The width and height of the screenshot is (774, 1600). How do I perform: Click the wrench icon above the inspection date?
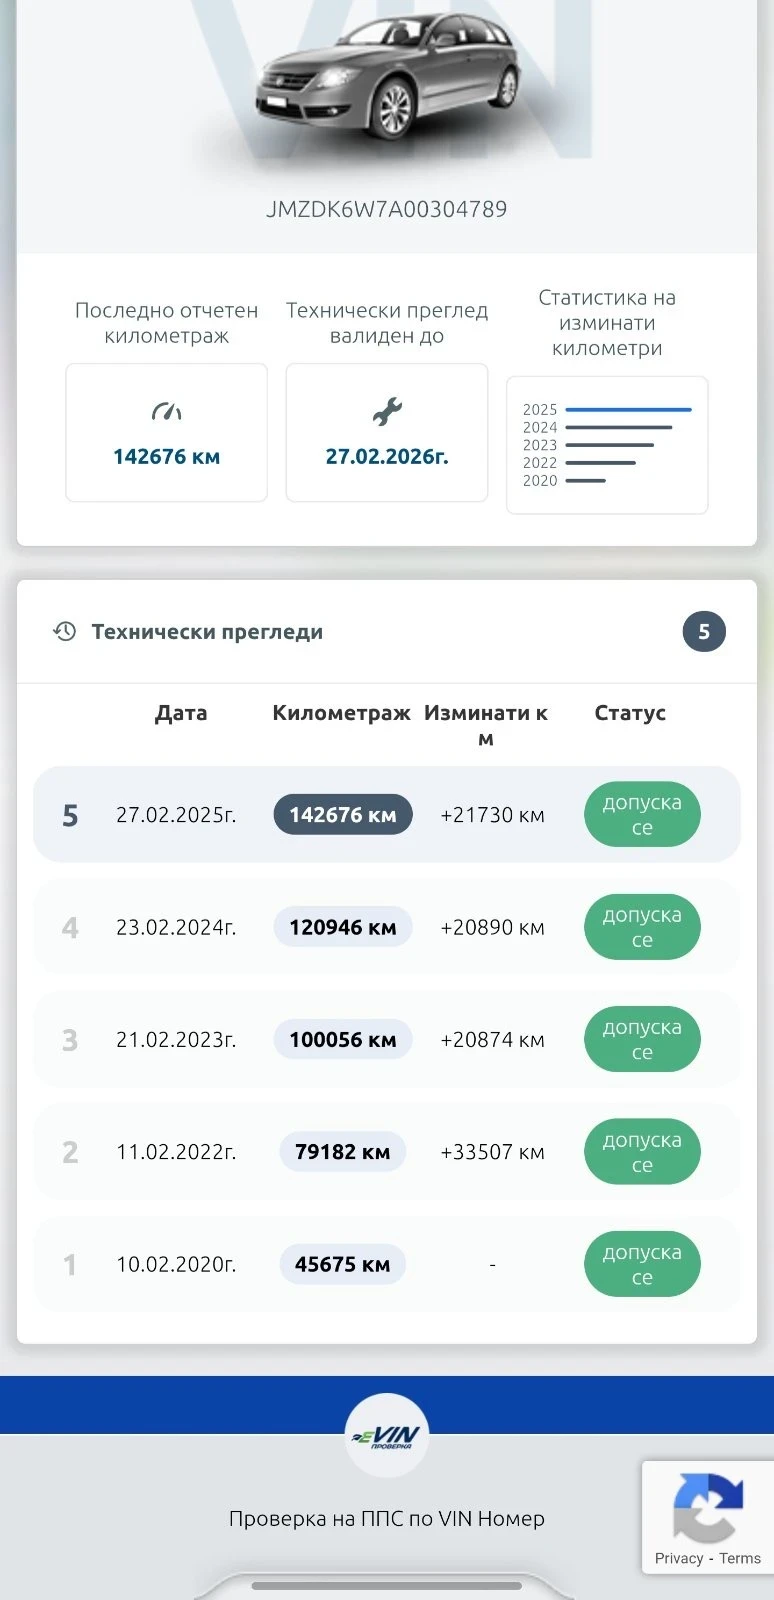tap(387, 411)
